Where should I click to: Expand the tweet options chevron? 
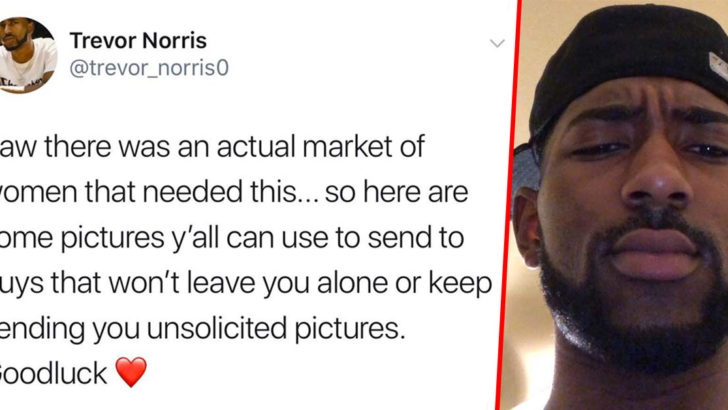coord(497,44)
